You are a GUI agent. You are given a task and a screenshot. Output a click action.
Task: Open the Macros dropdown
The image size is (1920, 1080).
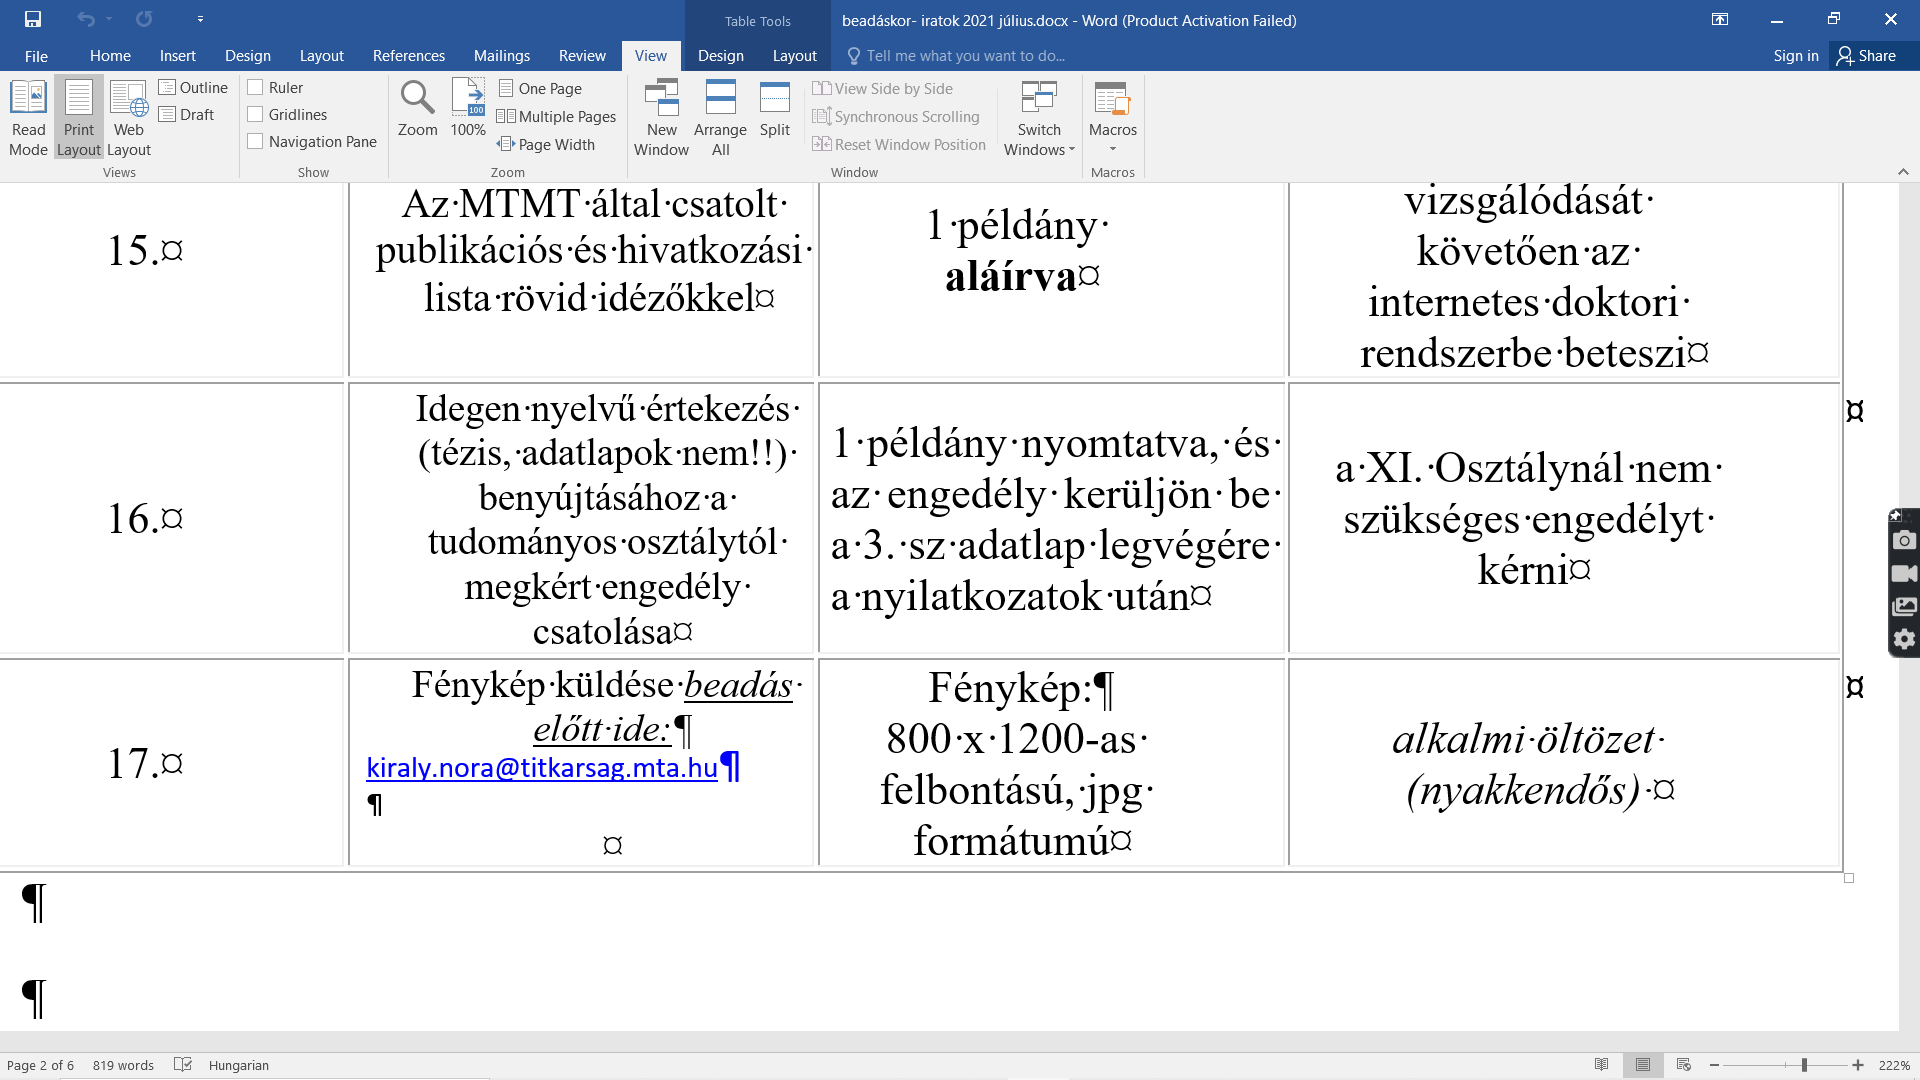1113,118
